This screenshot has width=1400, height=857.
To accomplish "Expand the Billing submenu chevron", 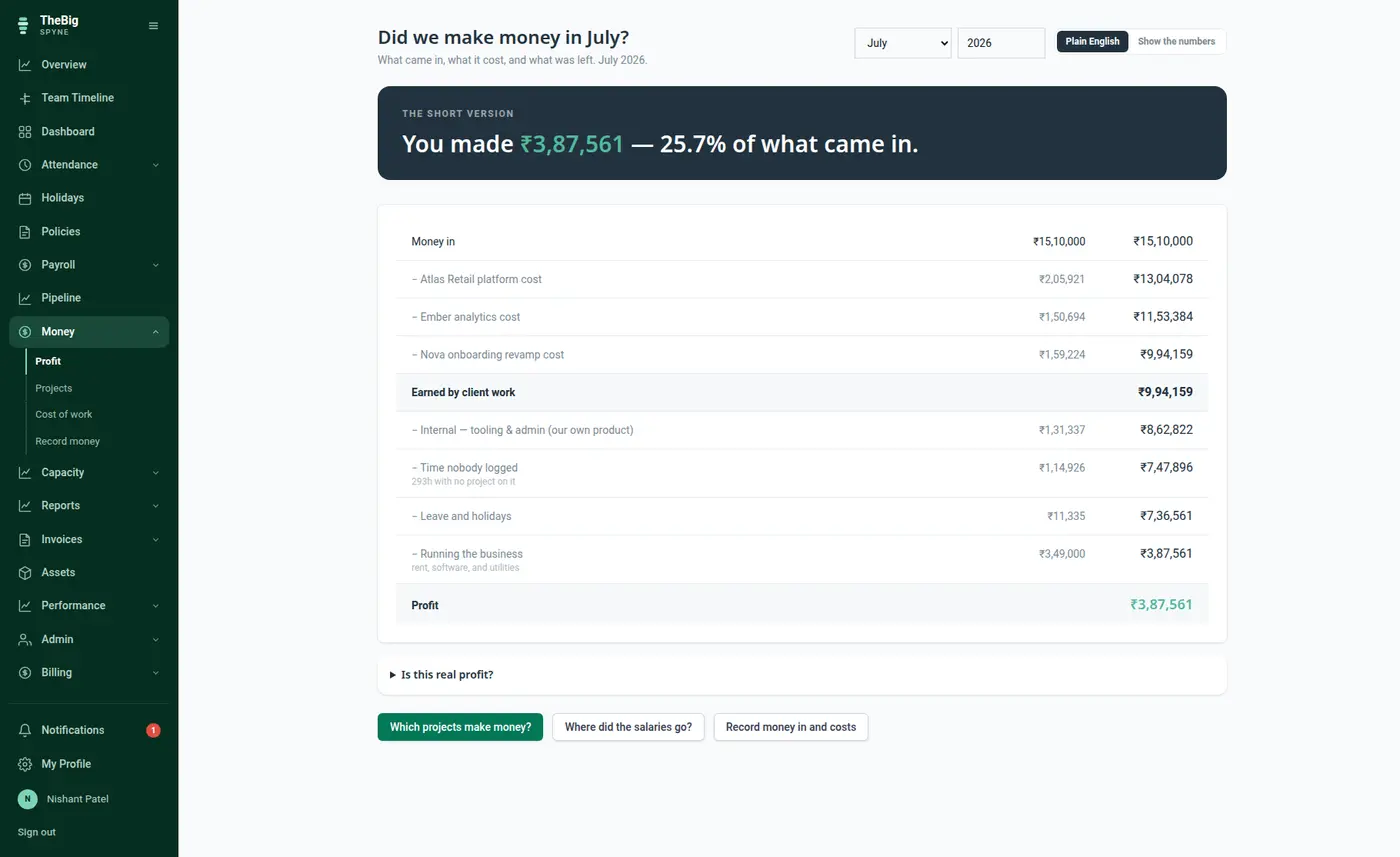I will (156, 673).
